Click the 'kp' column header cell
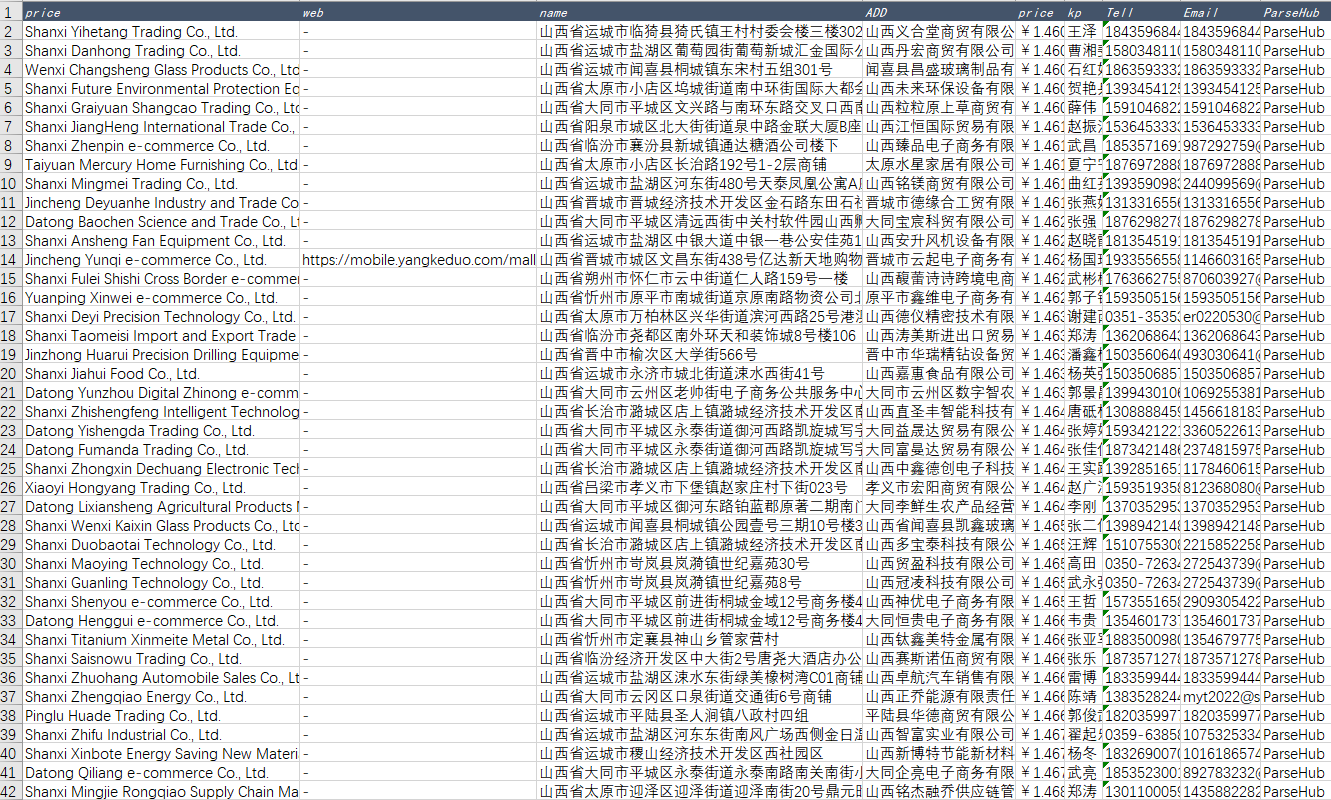 (x=1084, y=13)
